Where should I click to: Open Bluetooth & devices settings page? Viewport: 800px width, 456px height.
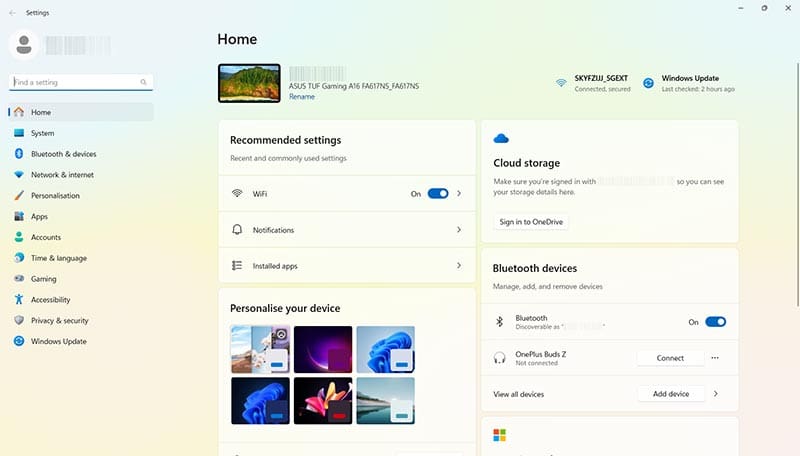(81, 154)
